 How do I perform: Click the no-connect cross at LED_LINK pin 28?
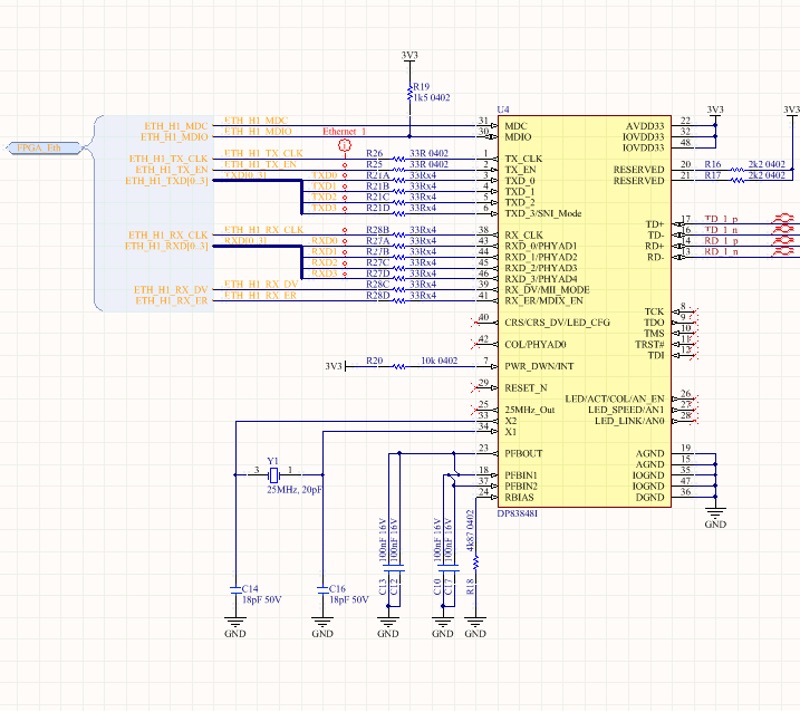click(x=693, y=421)
